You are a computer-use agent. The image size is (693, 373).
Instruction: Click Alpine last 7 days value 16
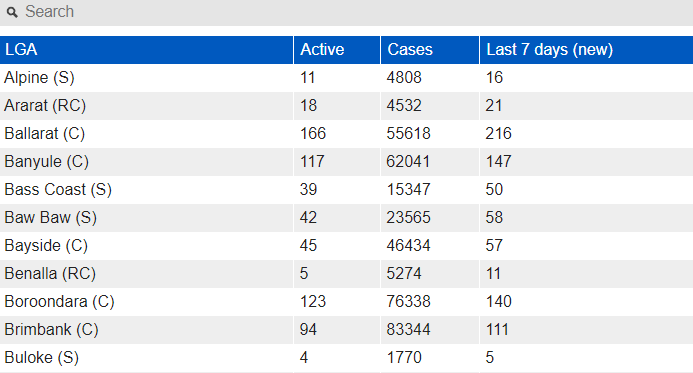(x=494, y=78)
